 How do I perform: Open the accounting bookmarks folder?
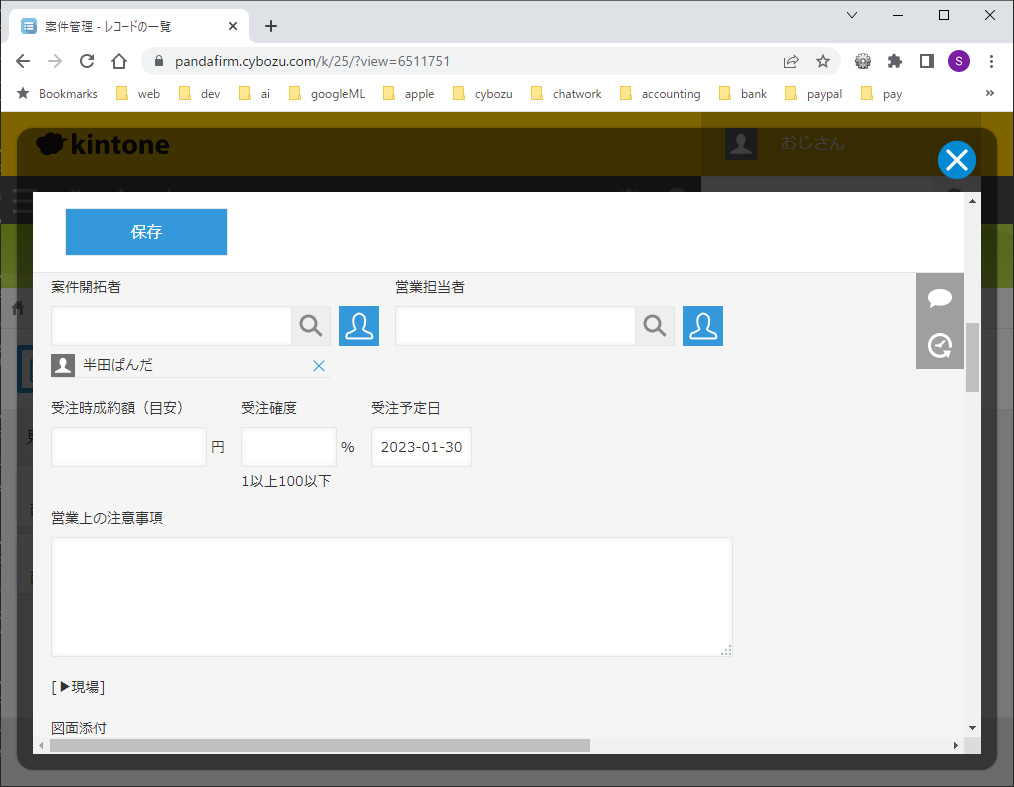pyautogui.click(x=660, y=94)
